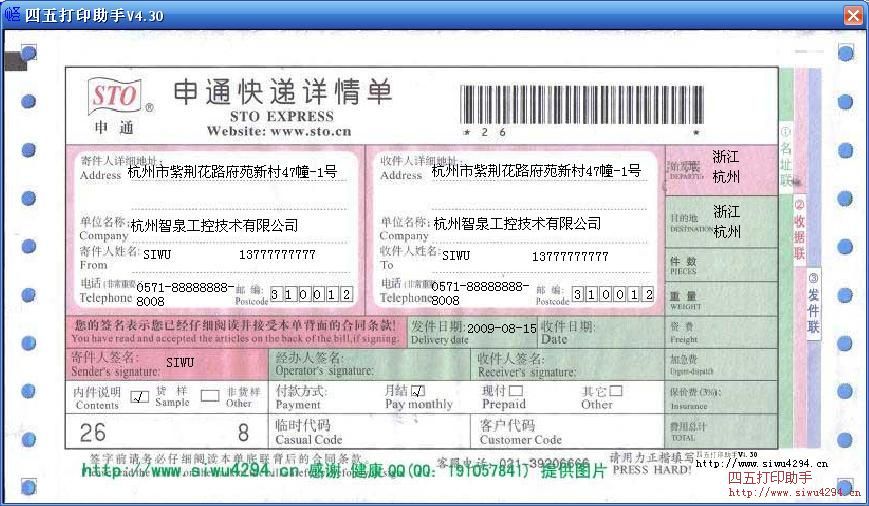Click the delivery date 2009-08-15 field
The width and height of the screenshot is (869, 506).
(x=502, y=328)
